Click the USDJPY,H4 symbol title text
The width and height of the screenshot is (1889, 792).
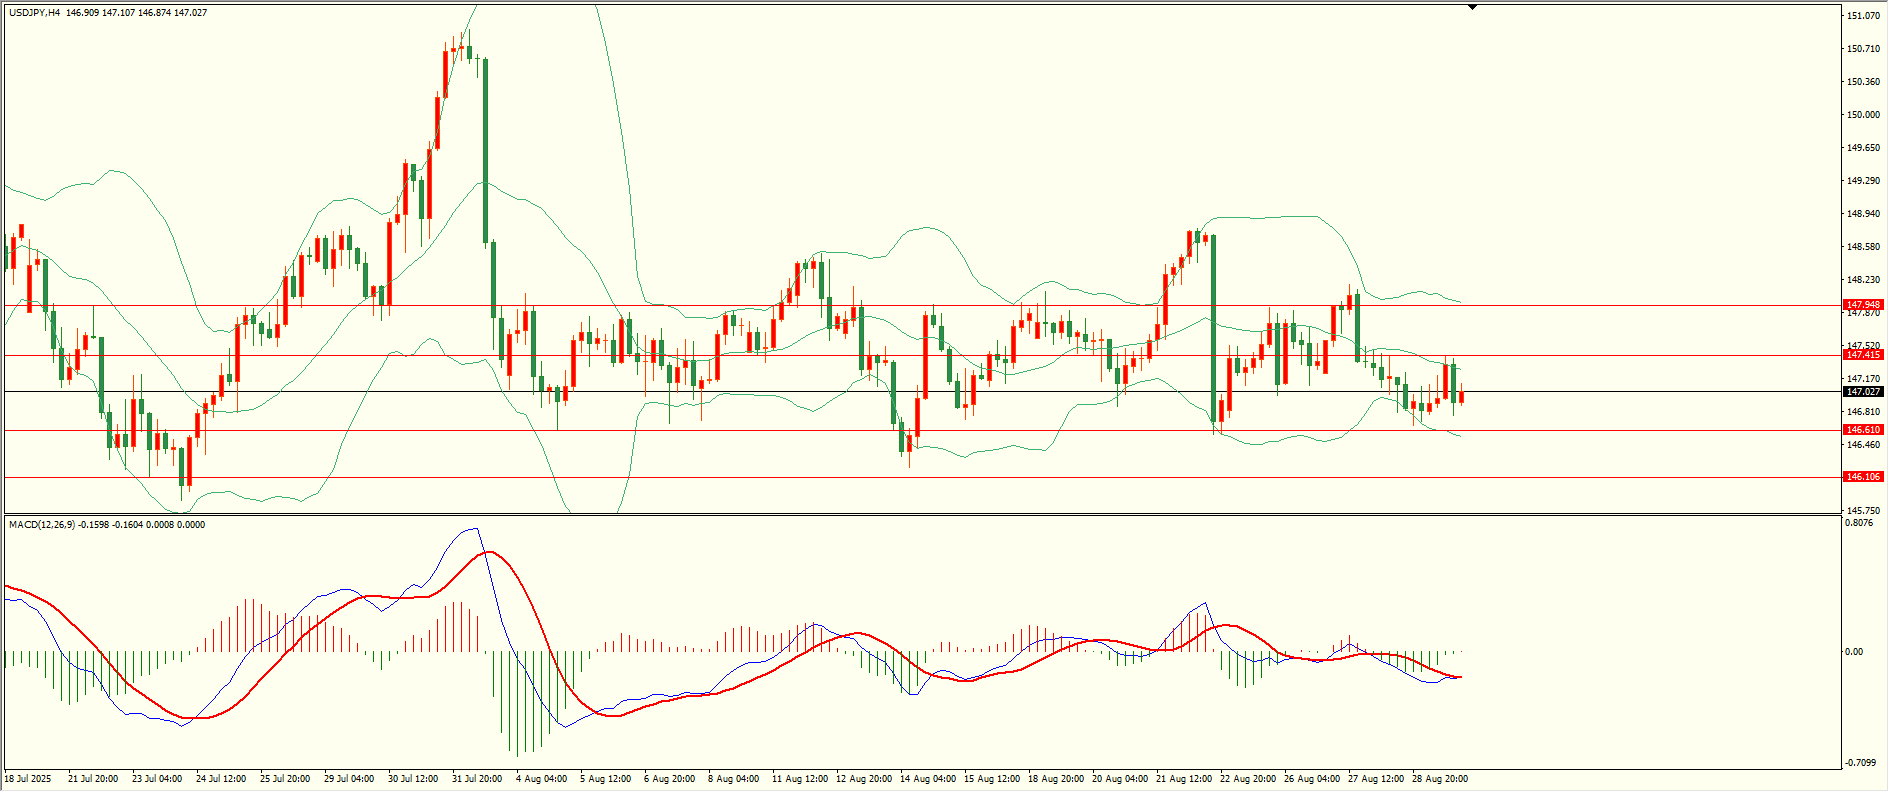coord(34,13)
